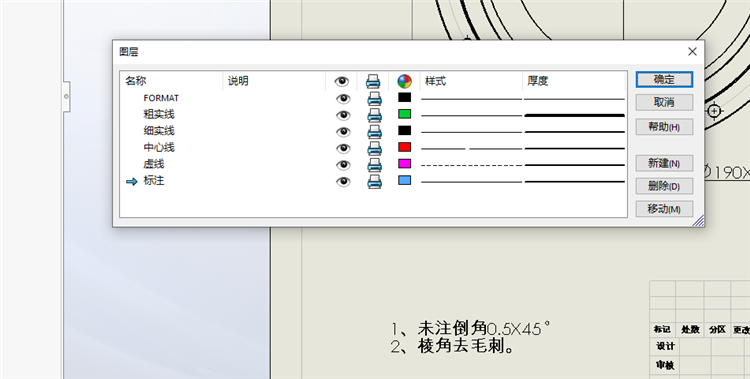The width and height of the screenshot is (750, 379).
Task: Toggle print icon for 中心线 layer
Action: tap(374, 148)
